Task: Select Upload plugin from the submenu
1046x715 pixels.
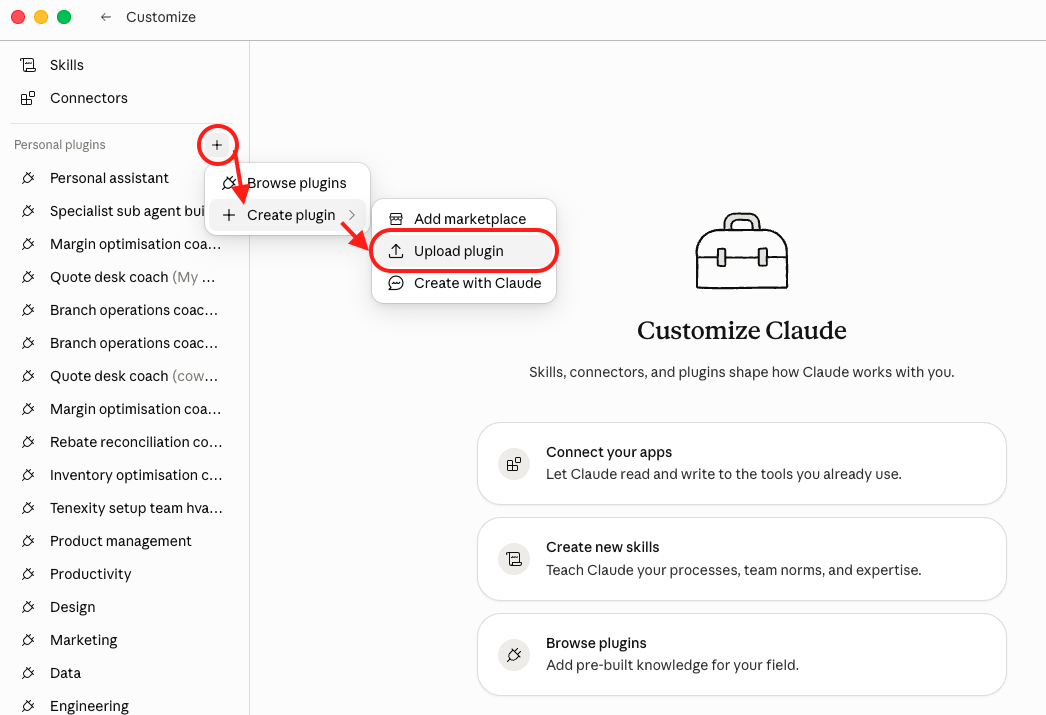Action: click(x=464, y=251)
